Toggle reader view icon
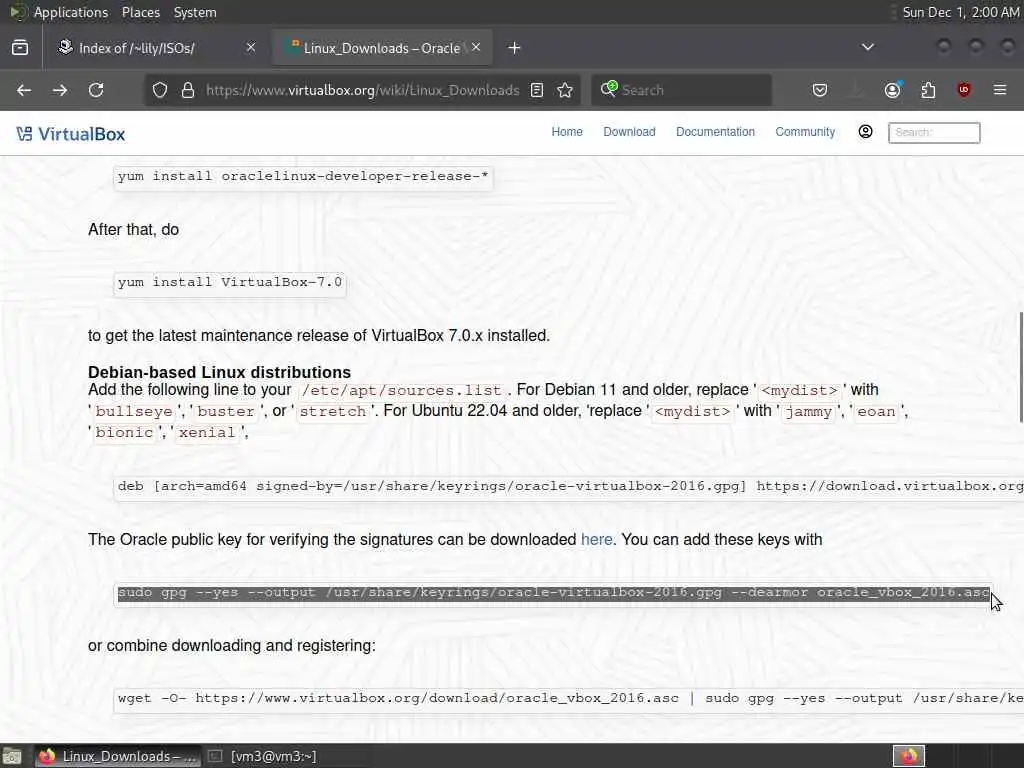Screen dimensions: 1024x768 tap(537, 90)
